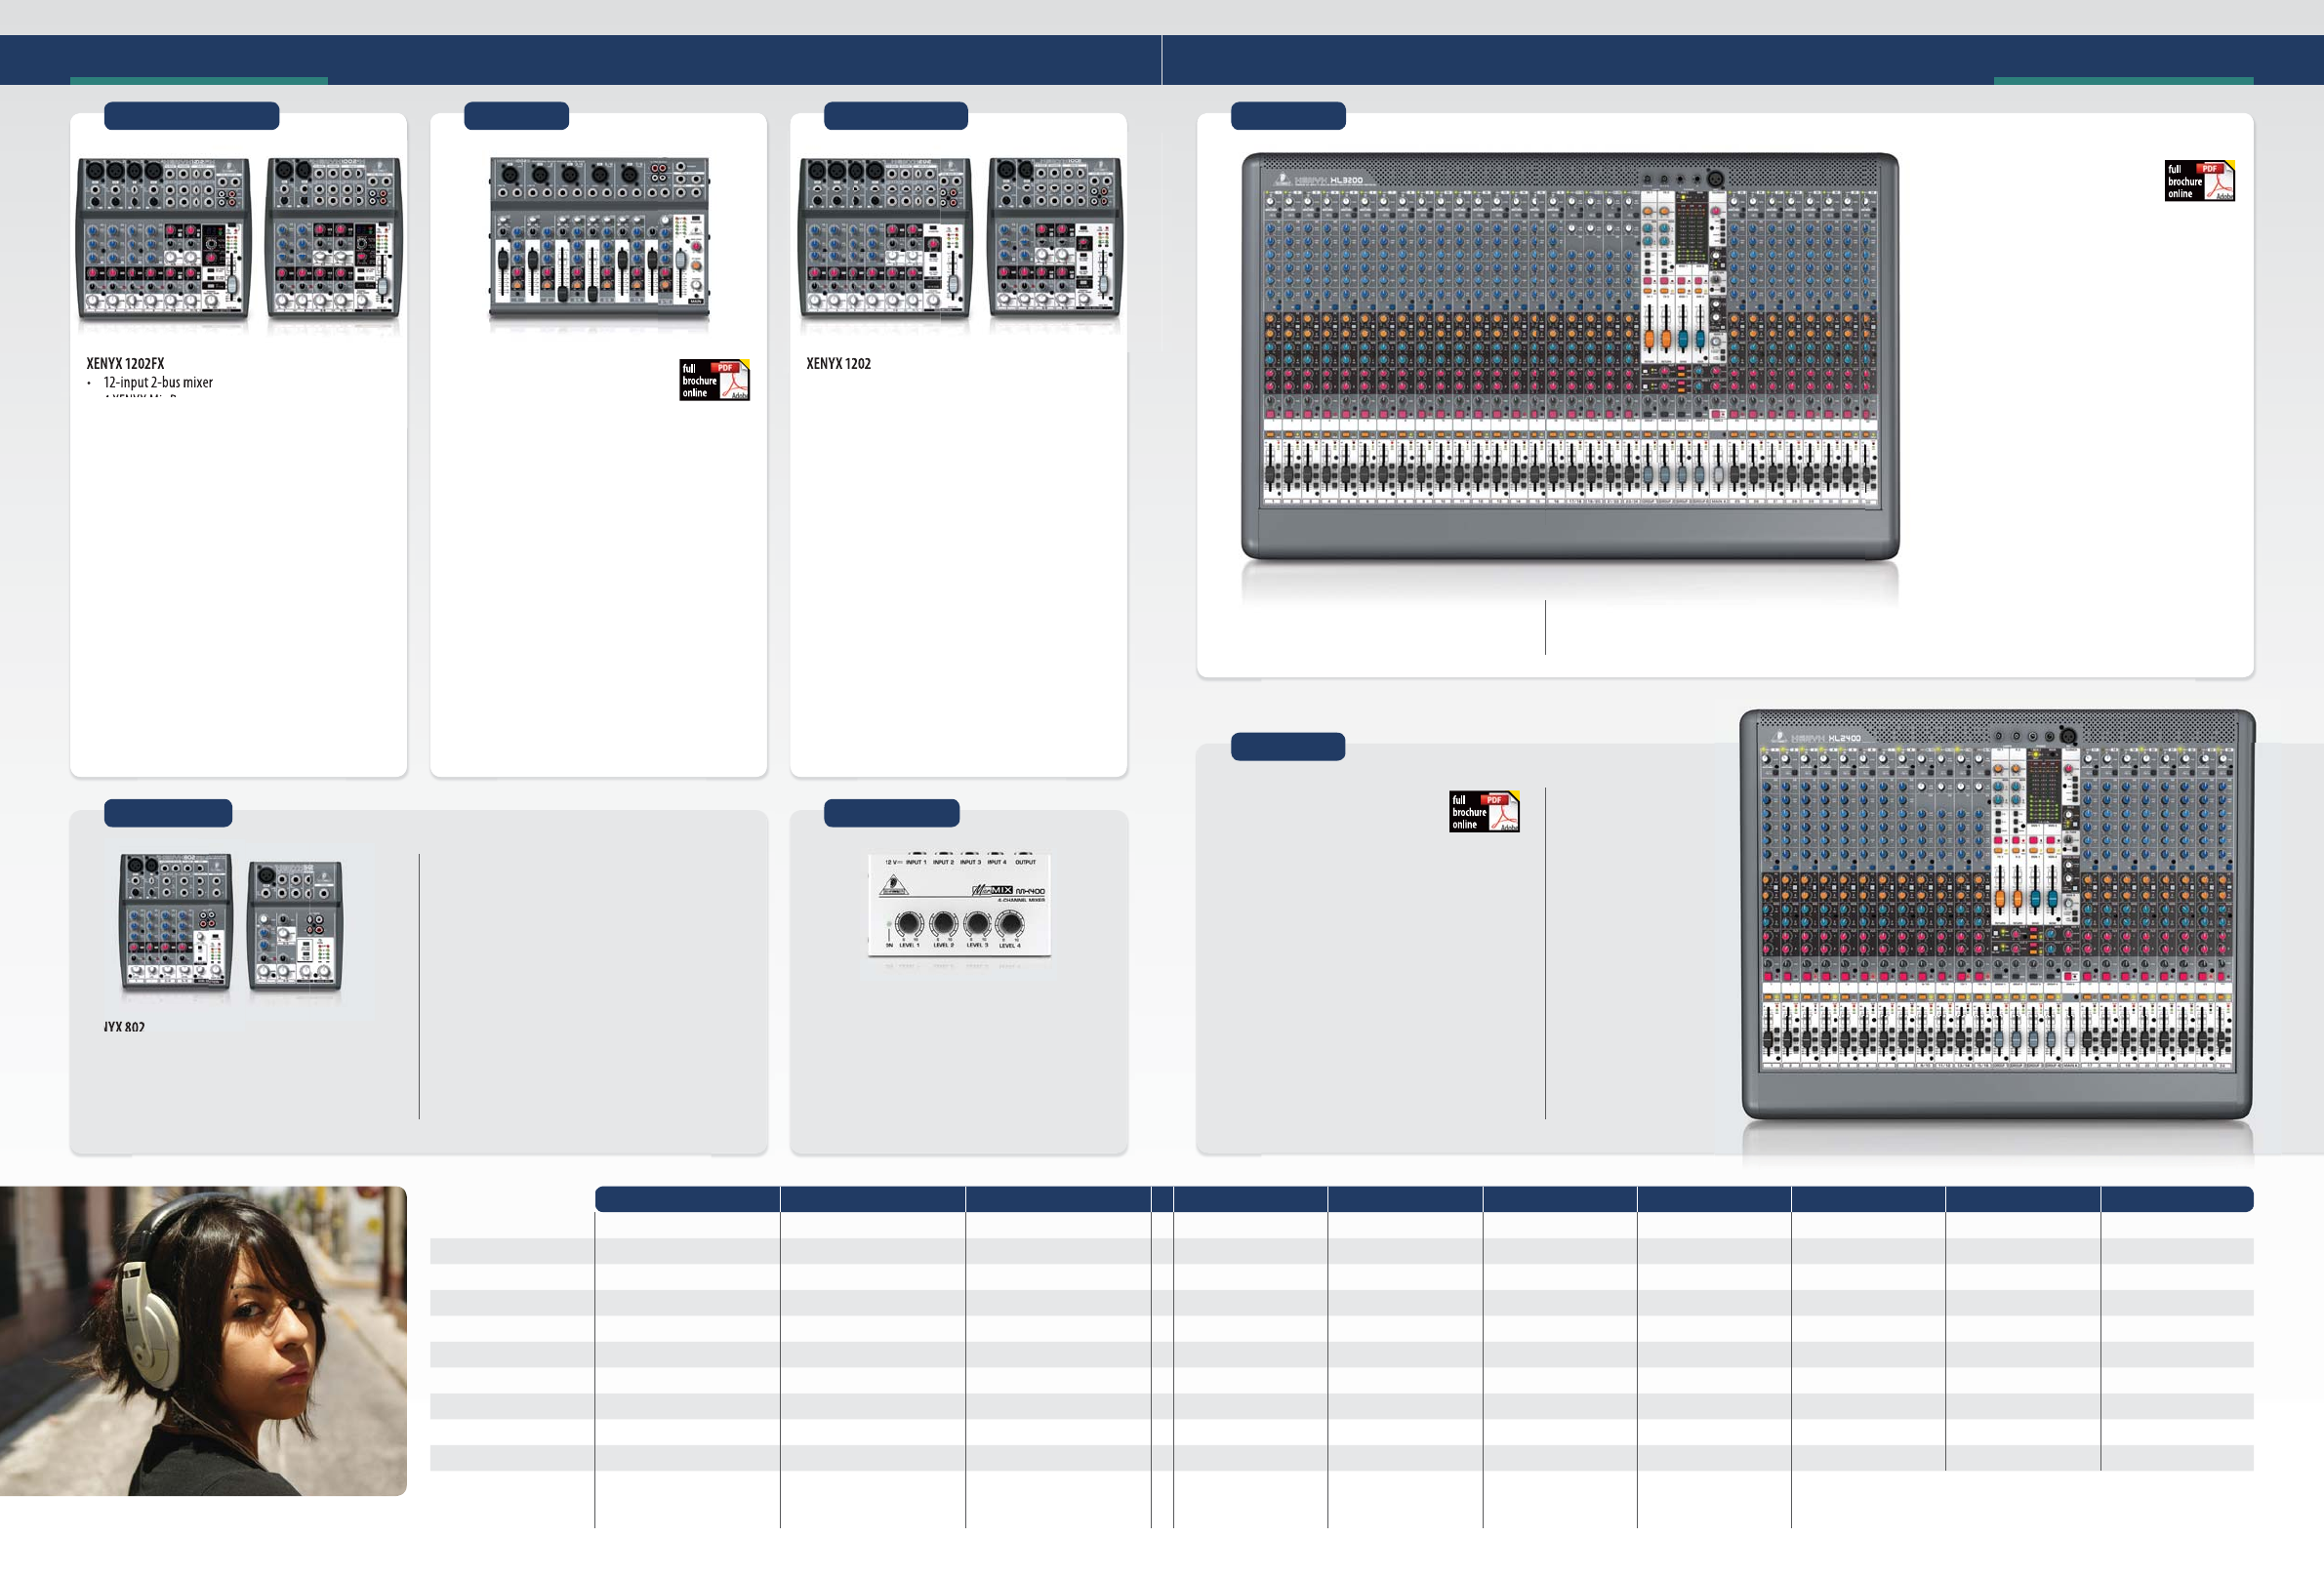Click the '12-input 2-bus mixer' bullet text
This screenshot has height=1577, width=2324.
click(158, 383)
